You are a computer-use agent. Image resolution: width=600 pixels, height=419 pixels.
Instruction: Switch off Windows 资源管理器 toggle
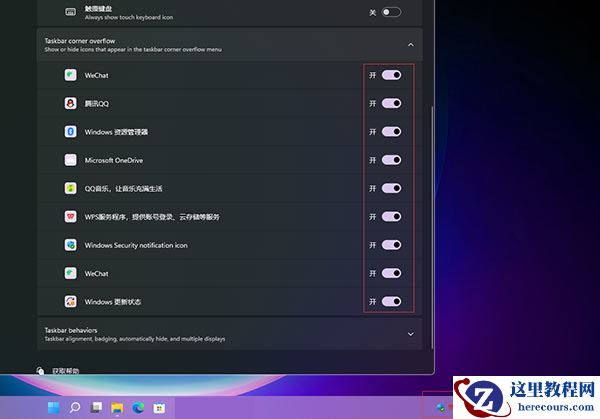pyautogui.click(x=391, y=132)
